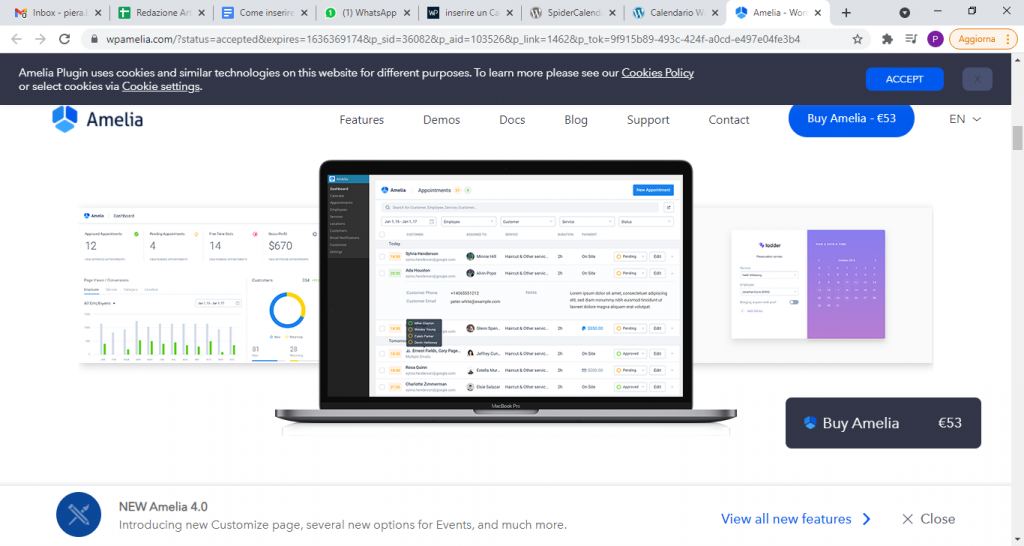Screen dimensions: 1024x546
Task: Open the Cookie settings link
Action: point(161,86)
